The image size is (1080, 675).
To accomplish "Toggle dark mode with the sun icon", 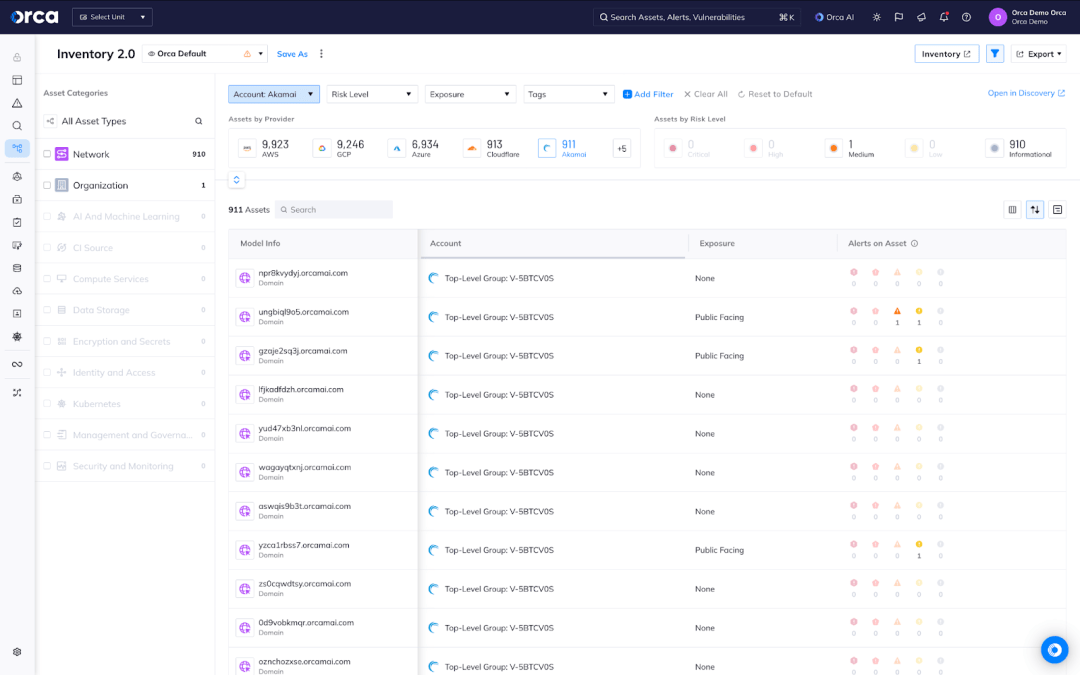I will 875,16.
